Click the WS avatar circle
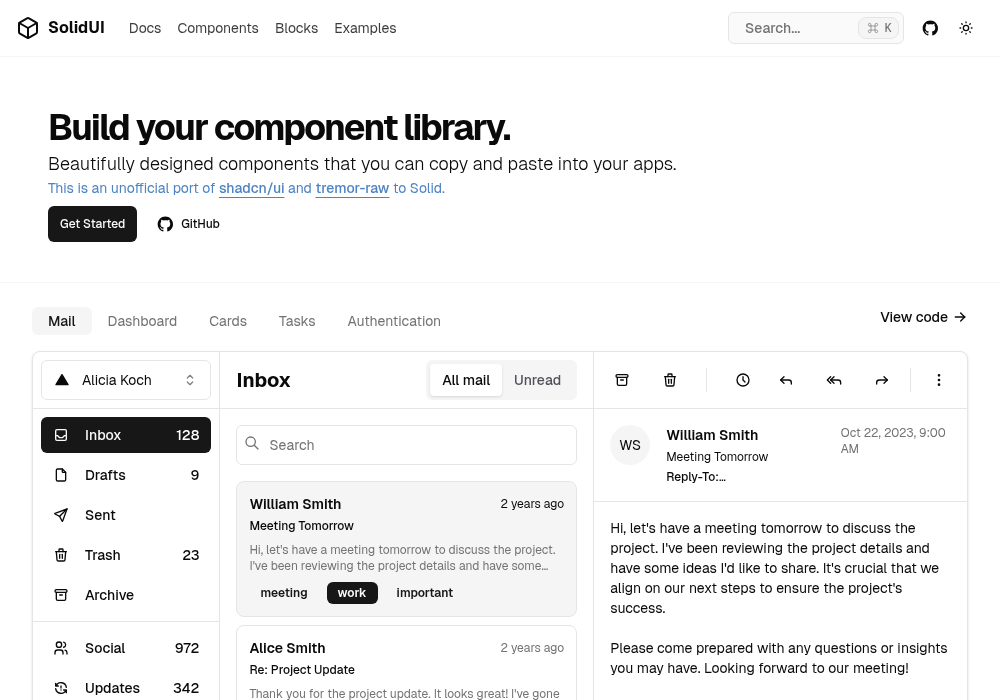1000x700 pixels. pos(629,445)
